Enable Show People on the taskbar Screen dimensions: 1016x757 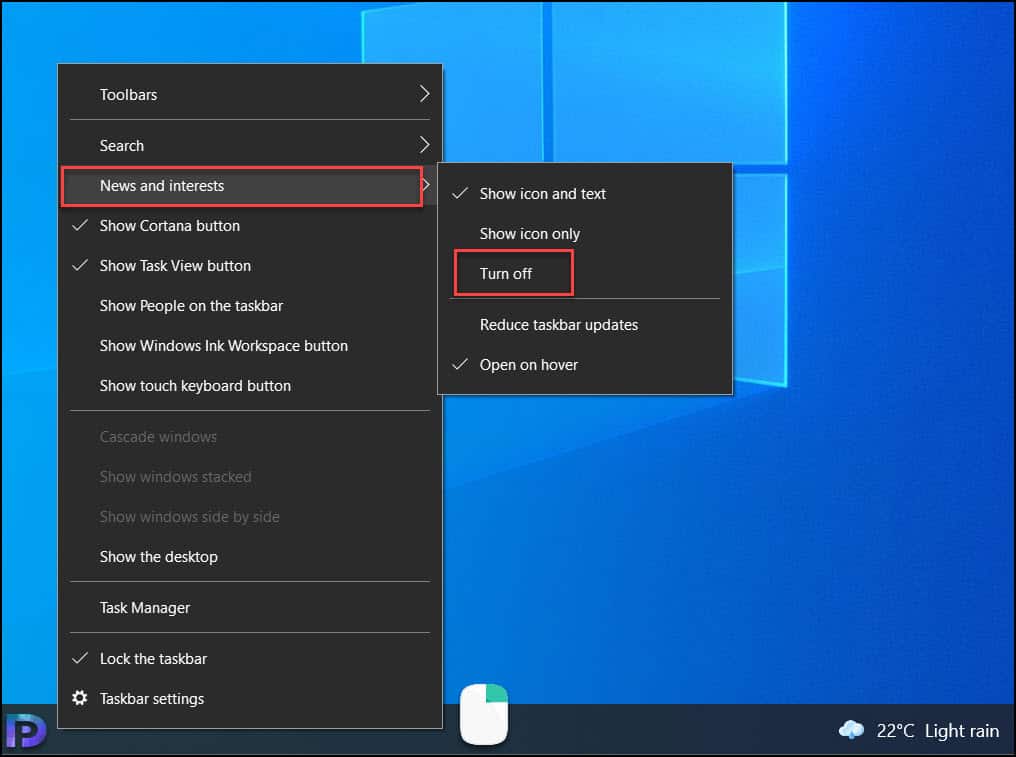[x=250, y=306]
